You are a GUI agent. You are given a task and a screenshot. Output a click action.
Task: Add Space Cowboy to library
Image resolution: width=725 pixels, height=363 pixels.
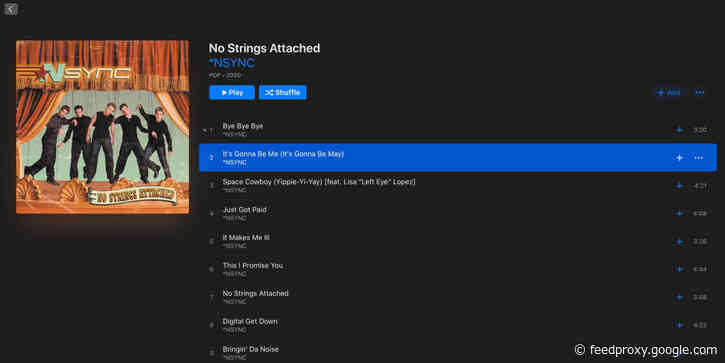pos(679,186)
